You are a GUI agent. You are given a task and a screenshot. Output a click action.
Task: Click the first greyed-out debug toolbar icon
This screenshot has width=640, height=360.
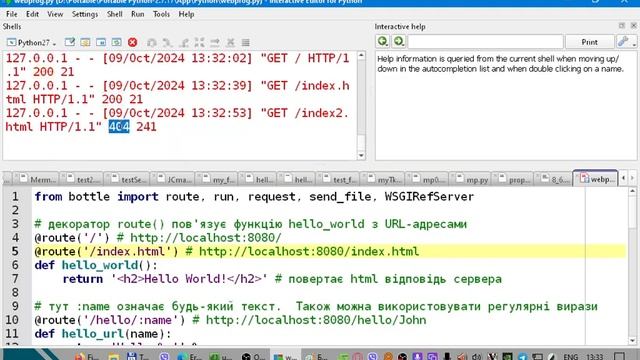(x=152, y=42)
